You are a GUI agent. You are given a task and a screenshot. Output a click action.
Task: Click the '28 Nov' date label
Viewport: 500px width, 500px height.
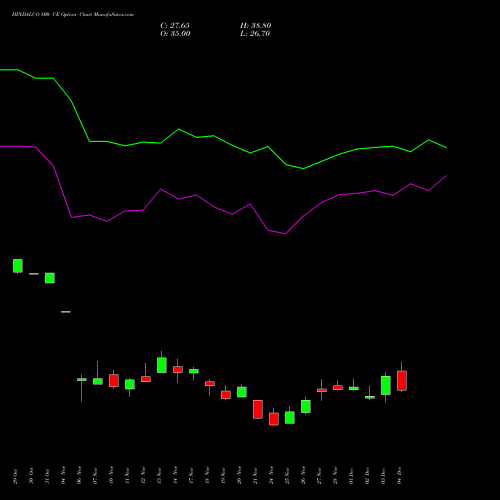click(x=335, y=475)
